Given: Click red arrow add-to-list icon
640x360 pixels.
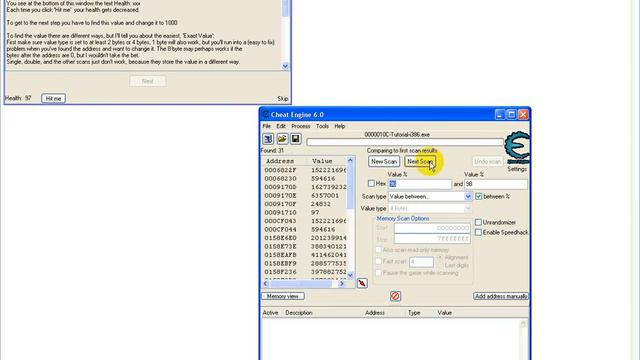Looking at the screenshot, I should point(362,283).
